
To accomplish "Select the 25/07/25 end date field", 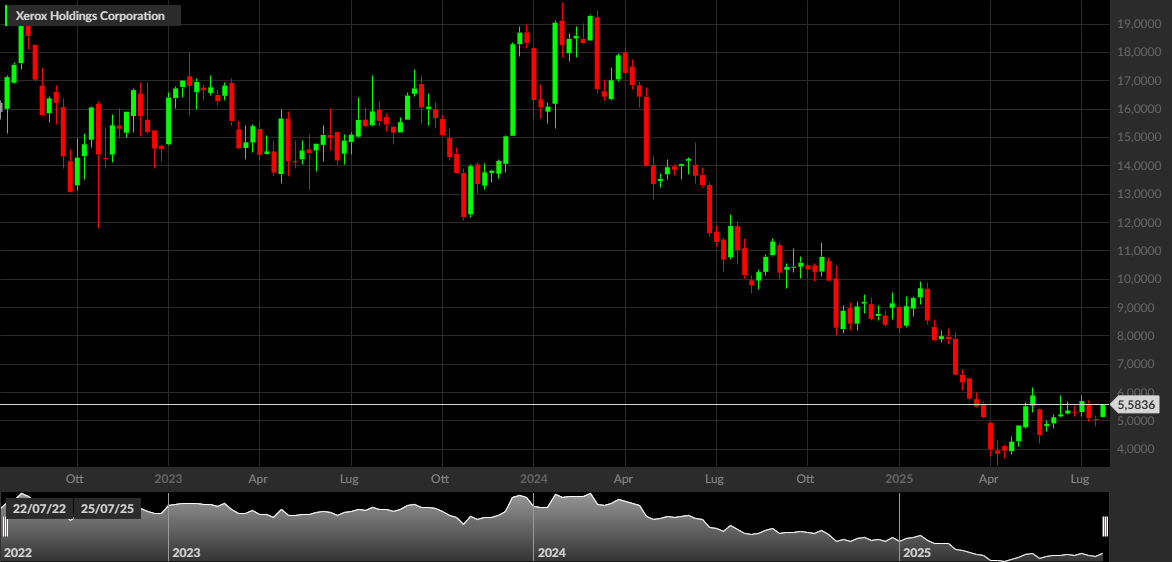I will pyautogui.click(x=109, y=509).
